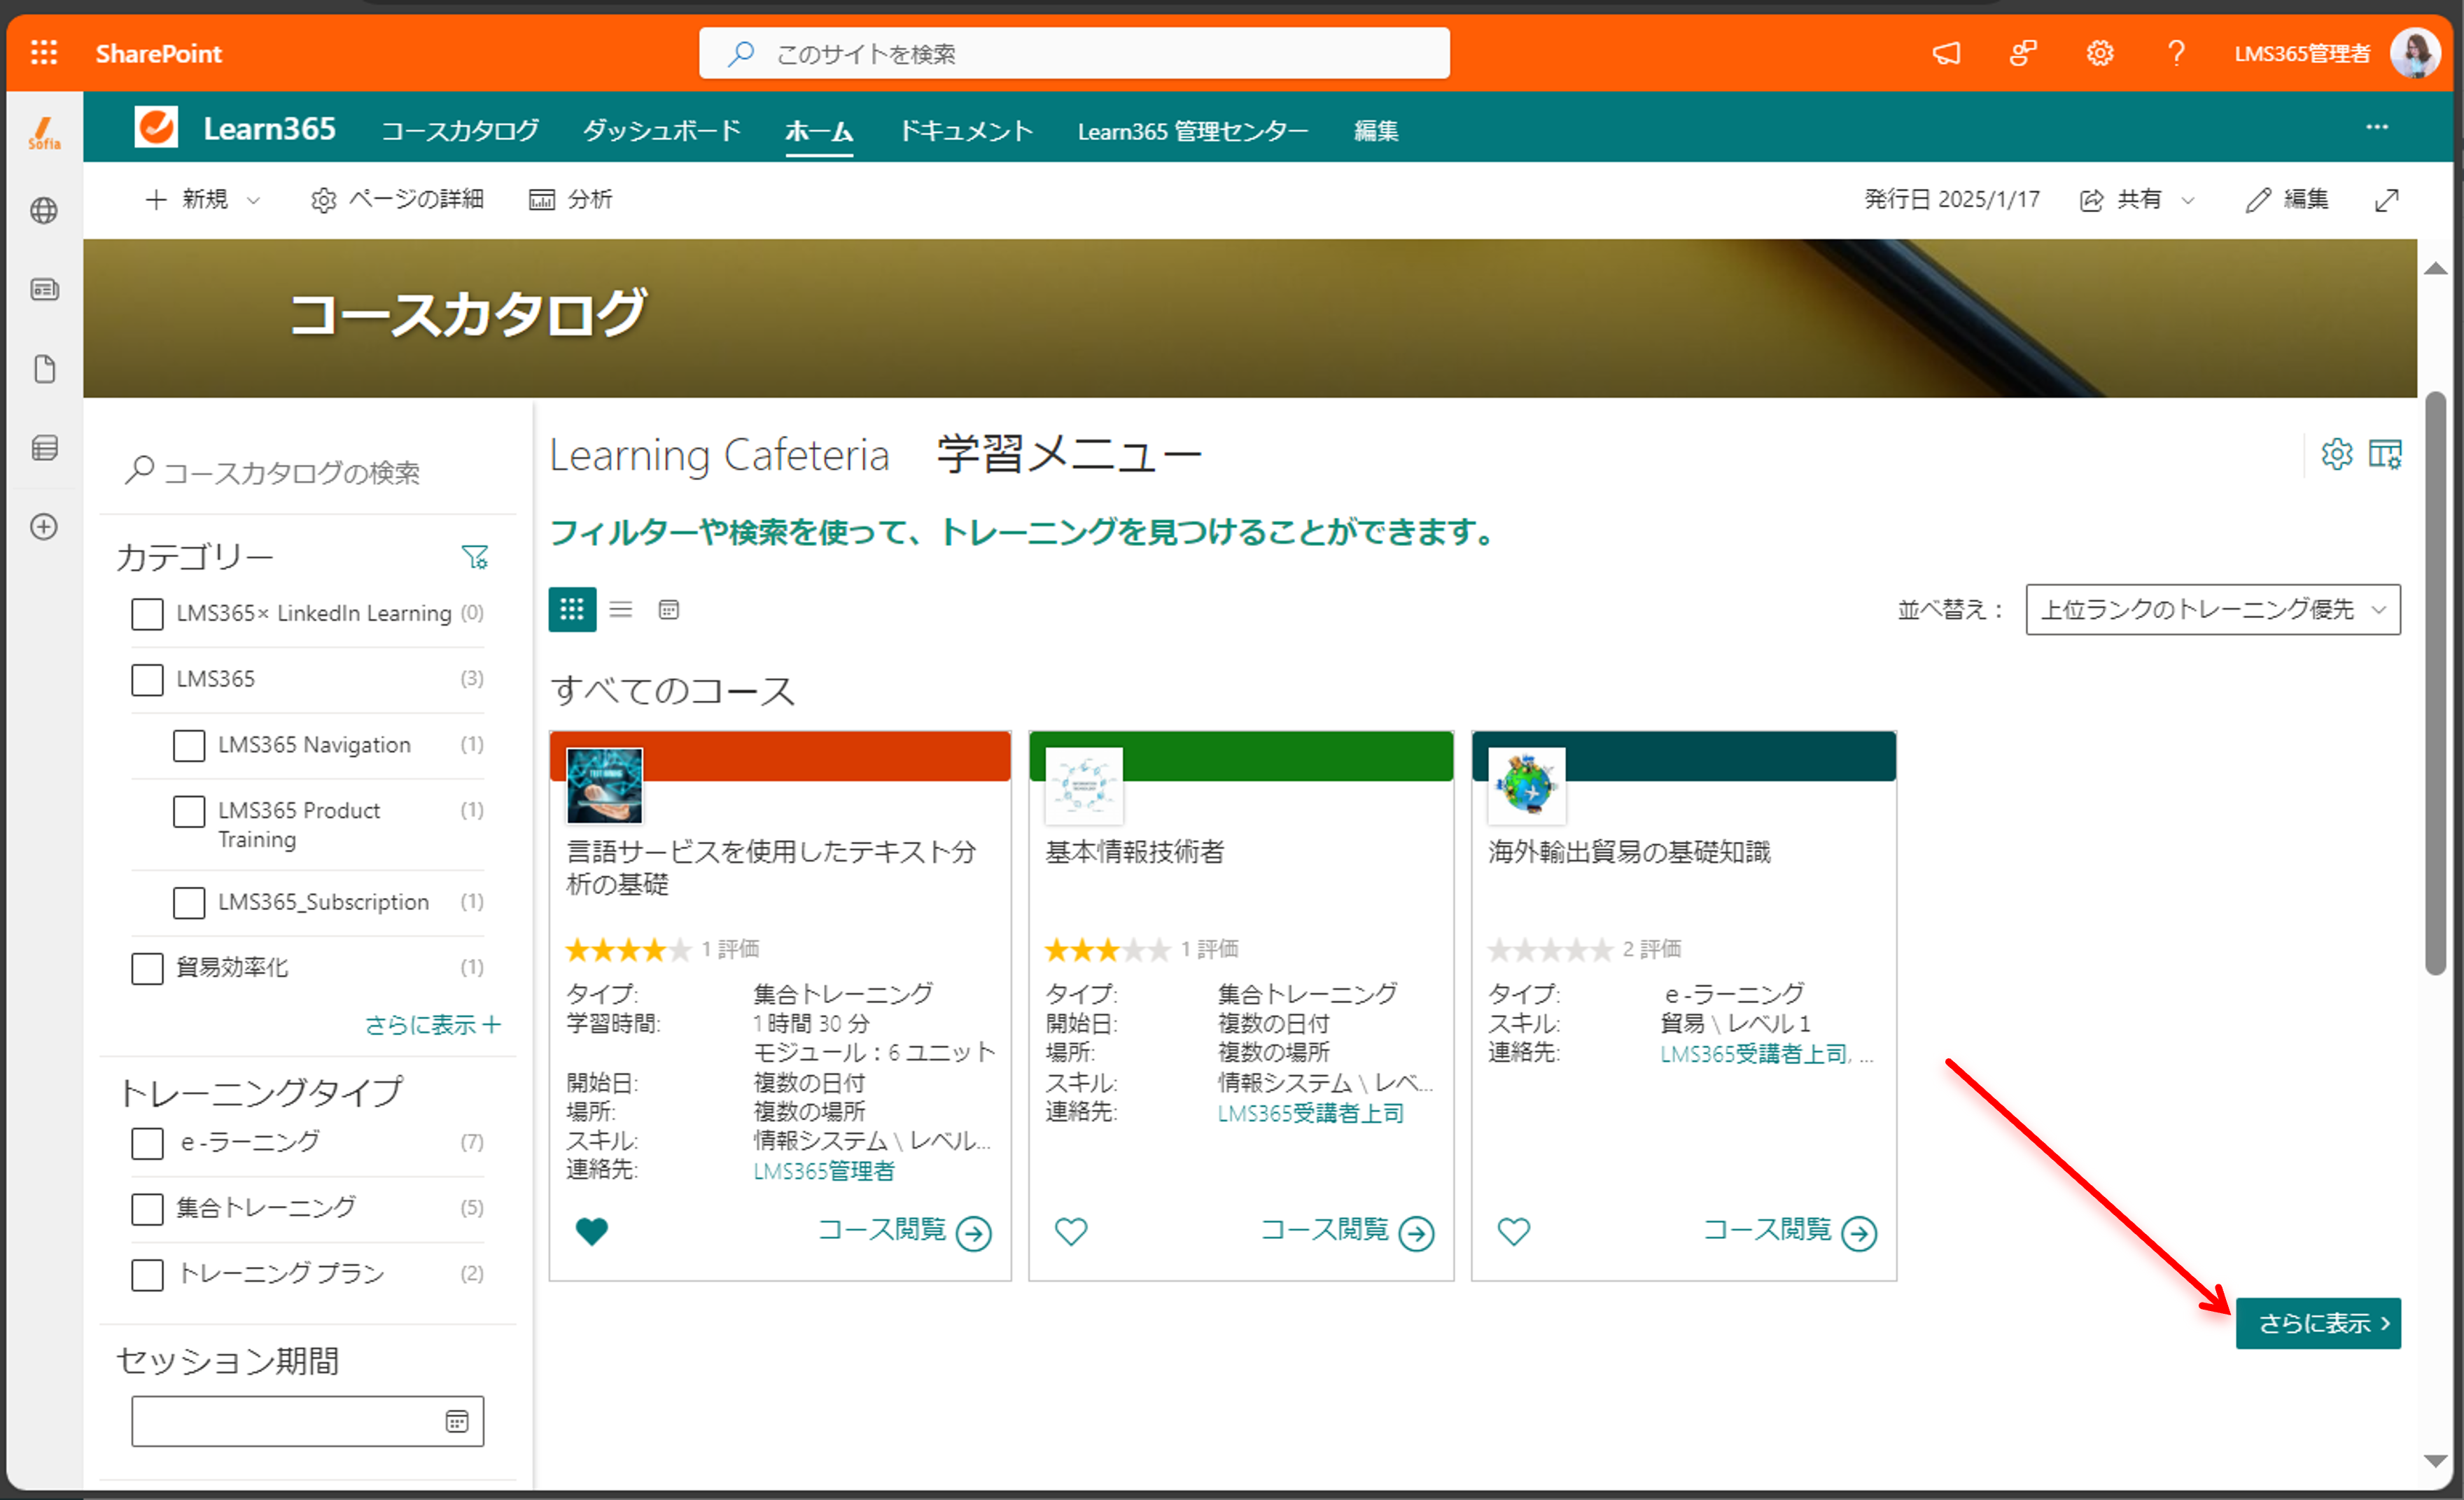Favorite the 海外輸出貿易の基礎知識 course heart
This screenshot has width=2464, height=1500.
click(x=1514, y=1231)
